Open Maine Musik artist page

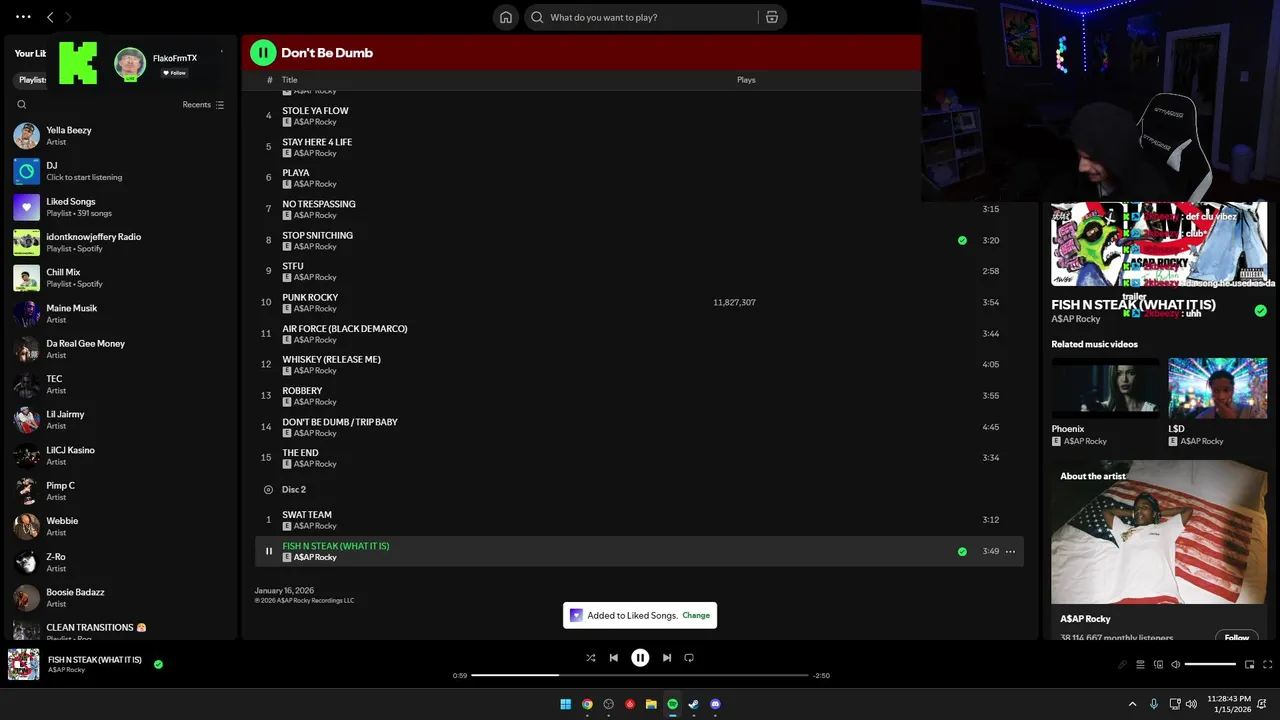[x=120, y=314]
